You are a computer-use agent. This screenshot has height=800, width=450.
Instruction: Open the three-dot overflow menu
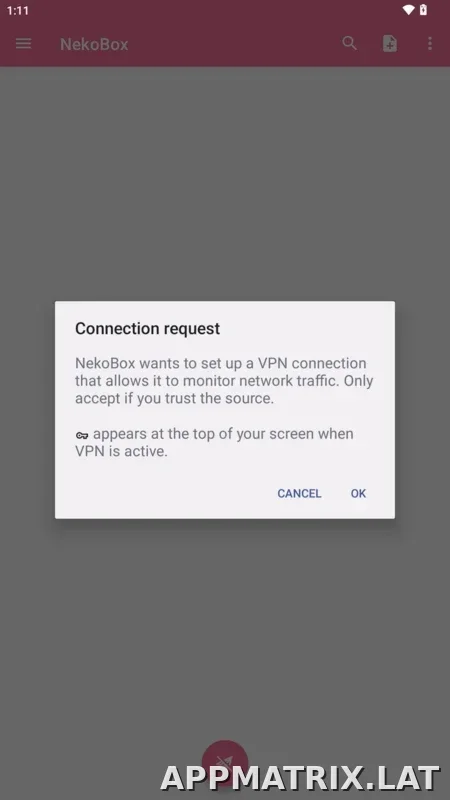pos(430,44)
